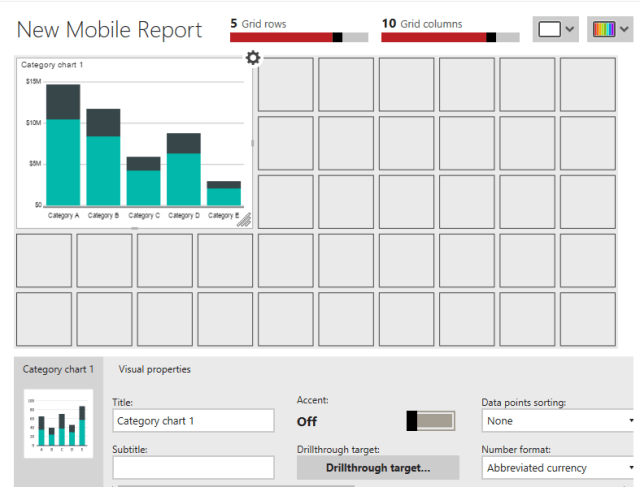Select the Category chart 1 tab

click(x=58, y=369)
